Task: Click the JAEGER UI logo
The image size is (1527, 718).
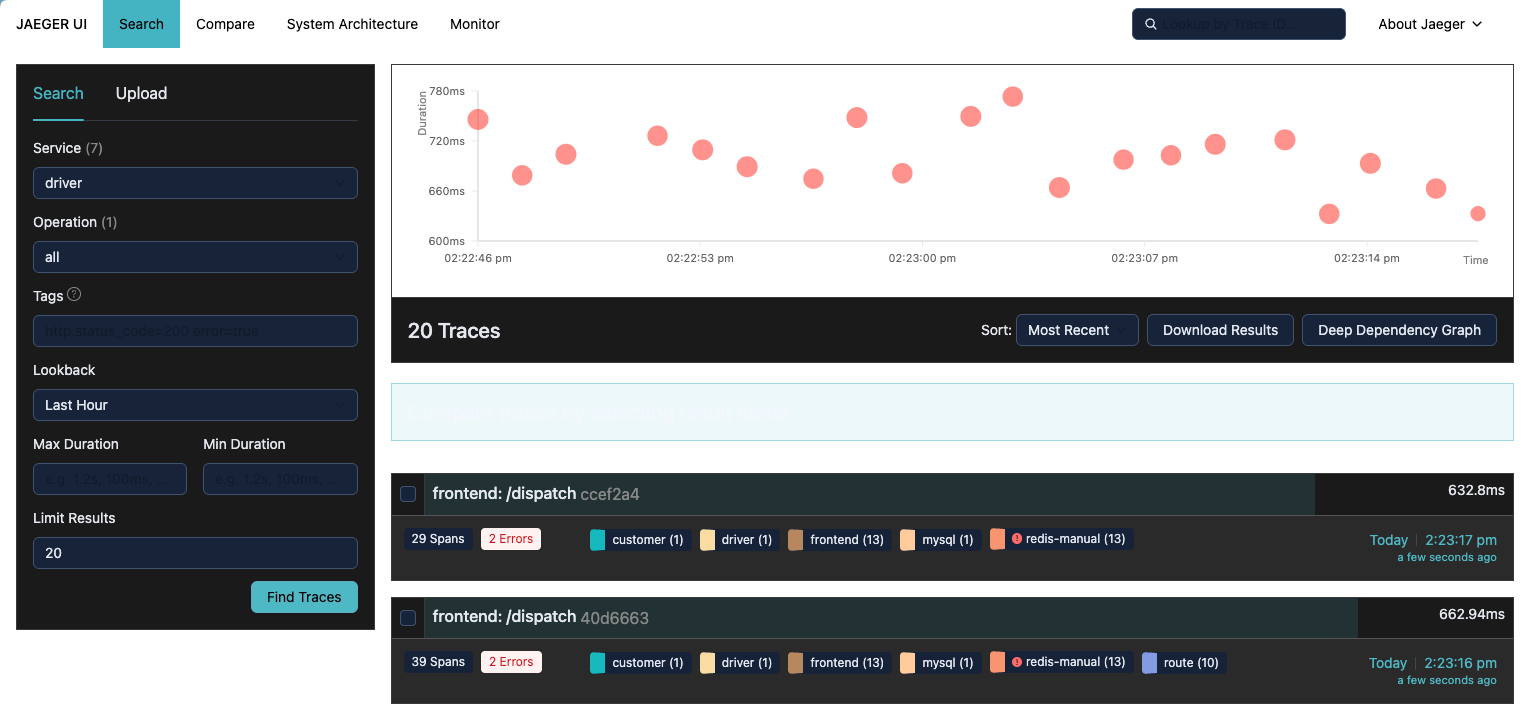Action: point(51,24)
